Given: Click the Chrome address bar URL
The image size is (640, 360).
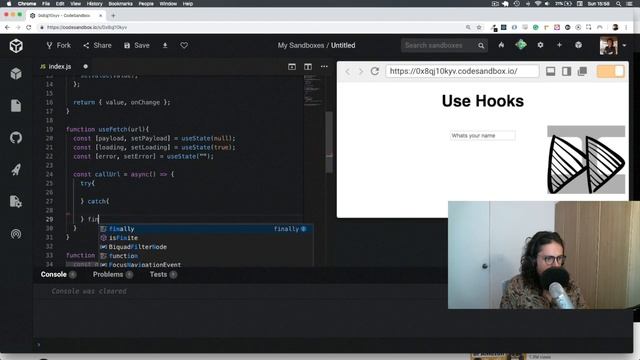Looking at the screenshot, I should 87,27.
